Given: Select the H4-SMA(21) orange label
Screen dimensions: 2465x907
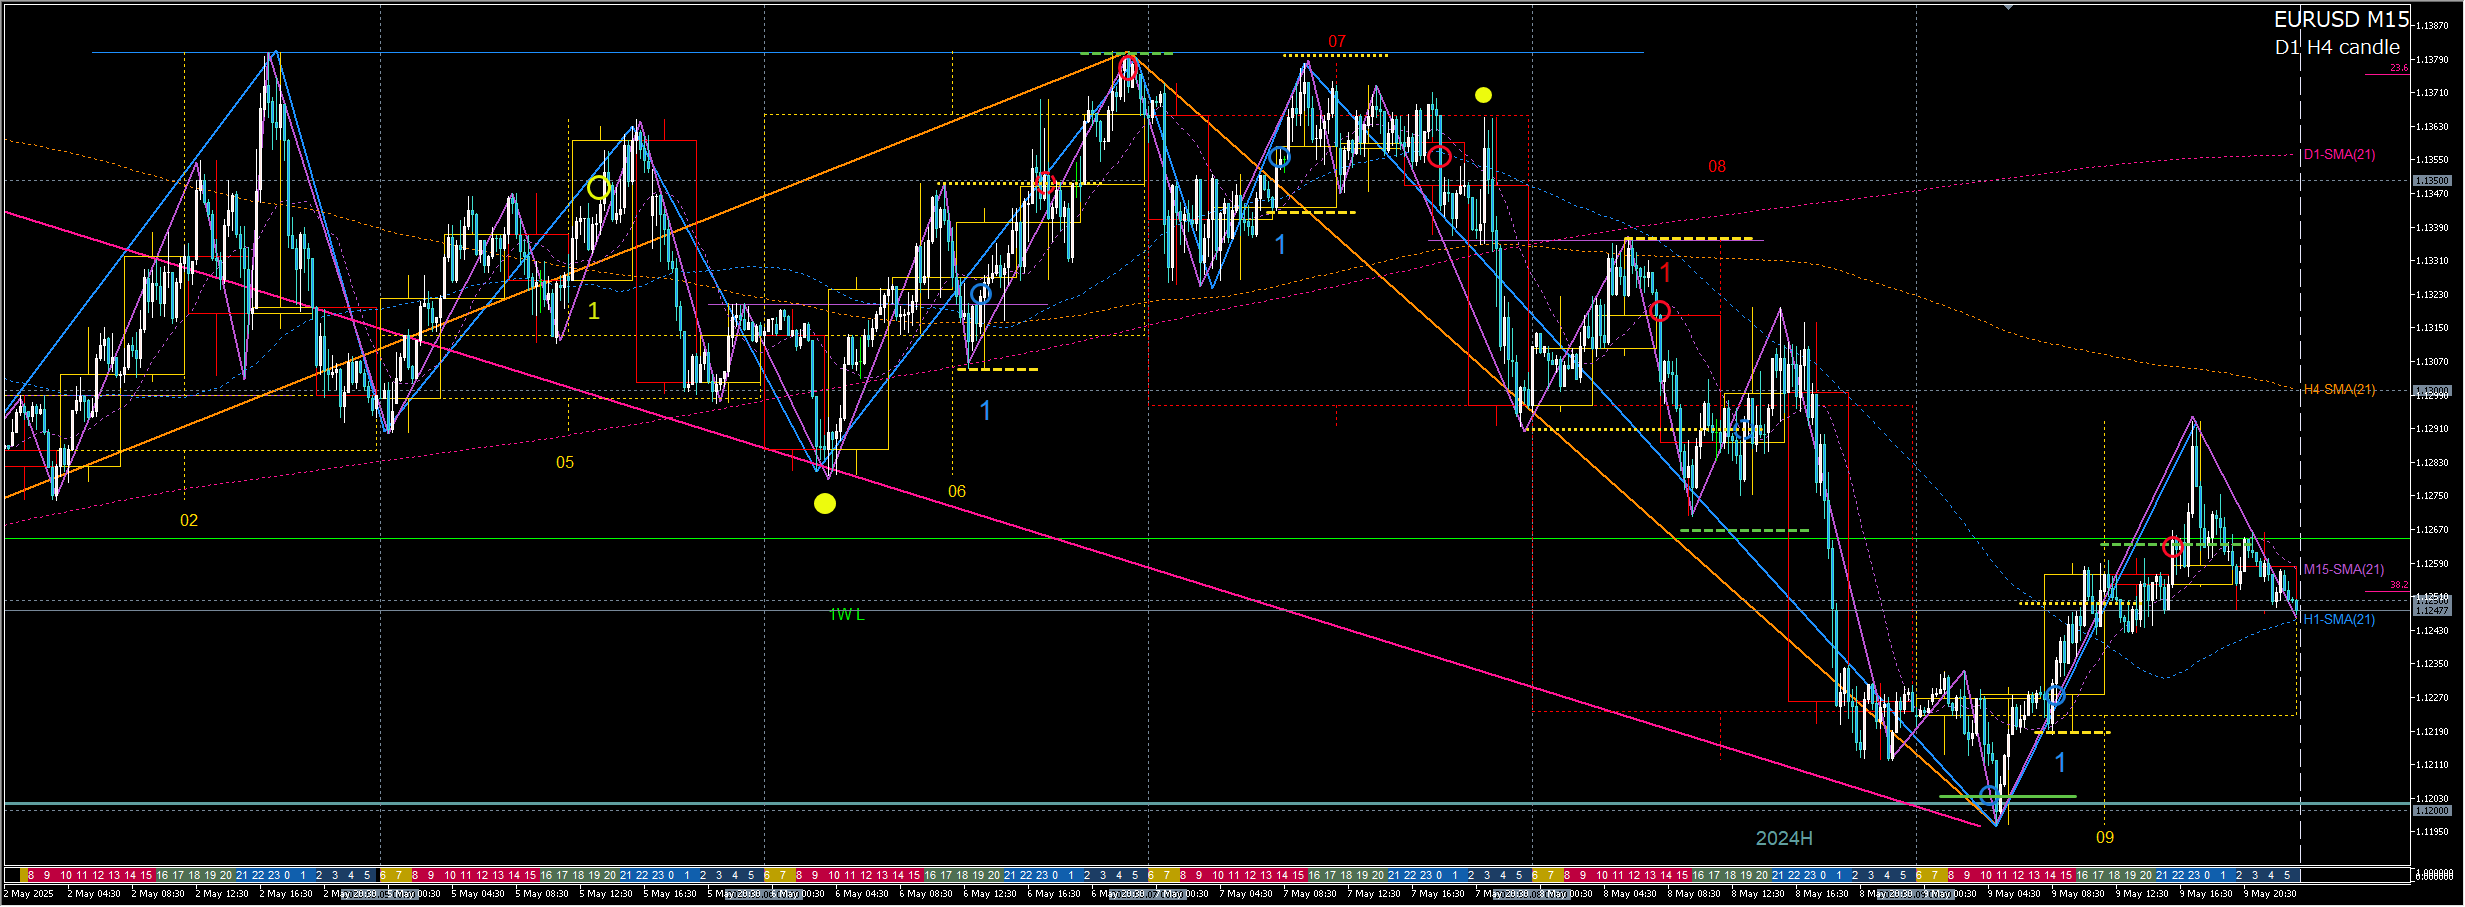Looking at the screenshot, I should 2339,390.
